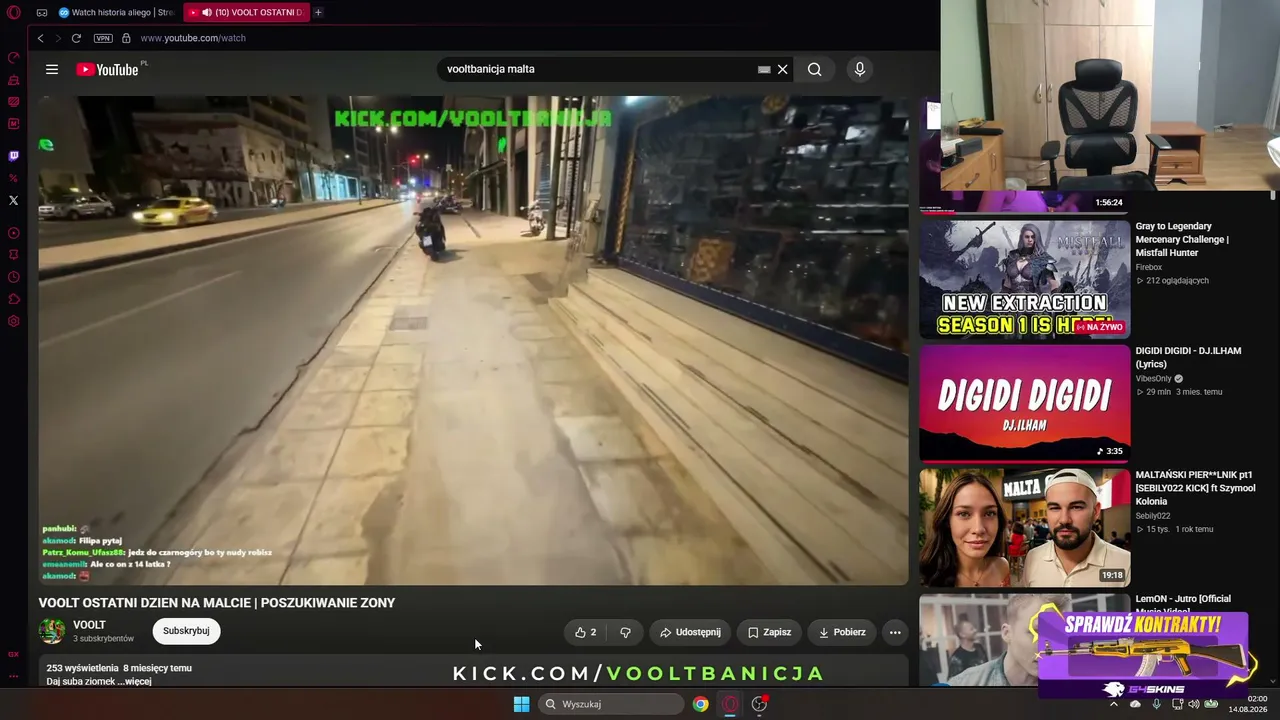The width and height of the screenshot is (1280, 720).
Task: Dislike the video with thumbs down
Action: pyautogui.click(x=625, y=632)
